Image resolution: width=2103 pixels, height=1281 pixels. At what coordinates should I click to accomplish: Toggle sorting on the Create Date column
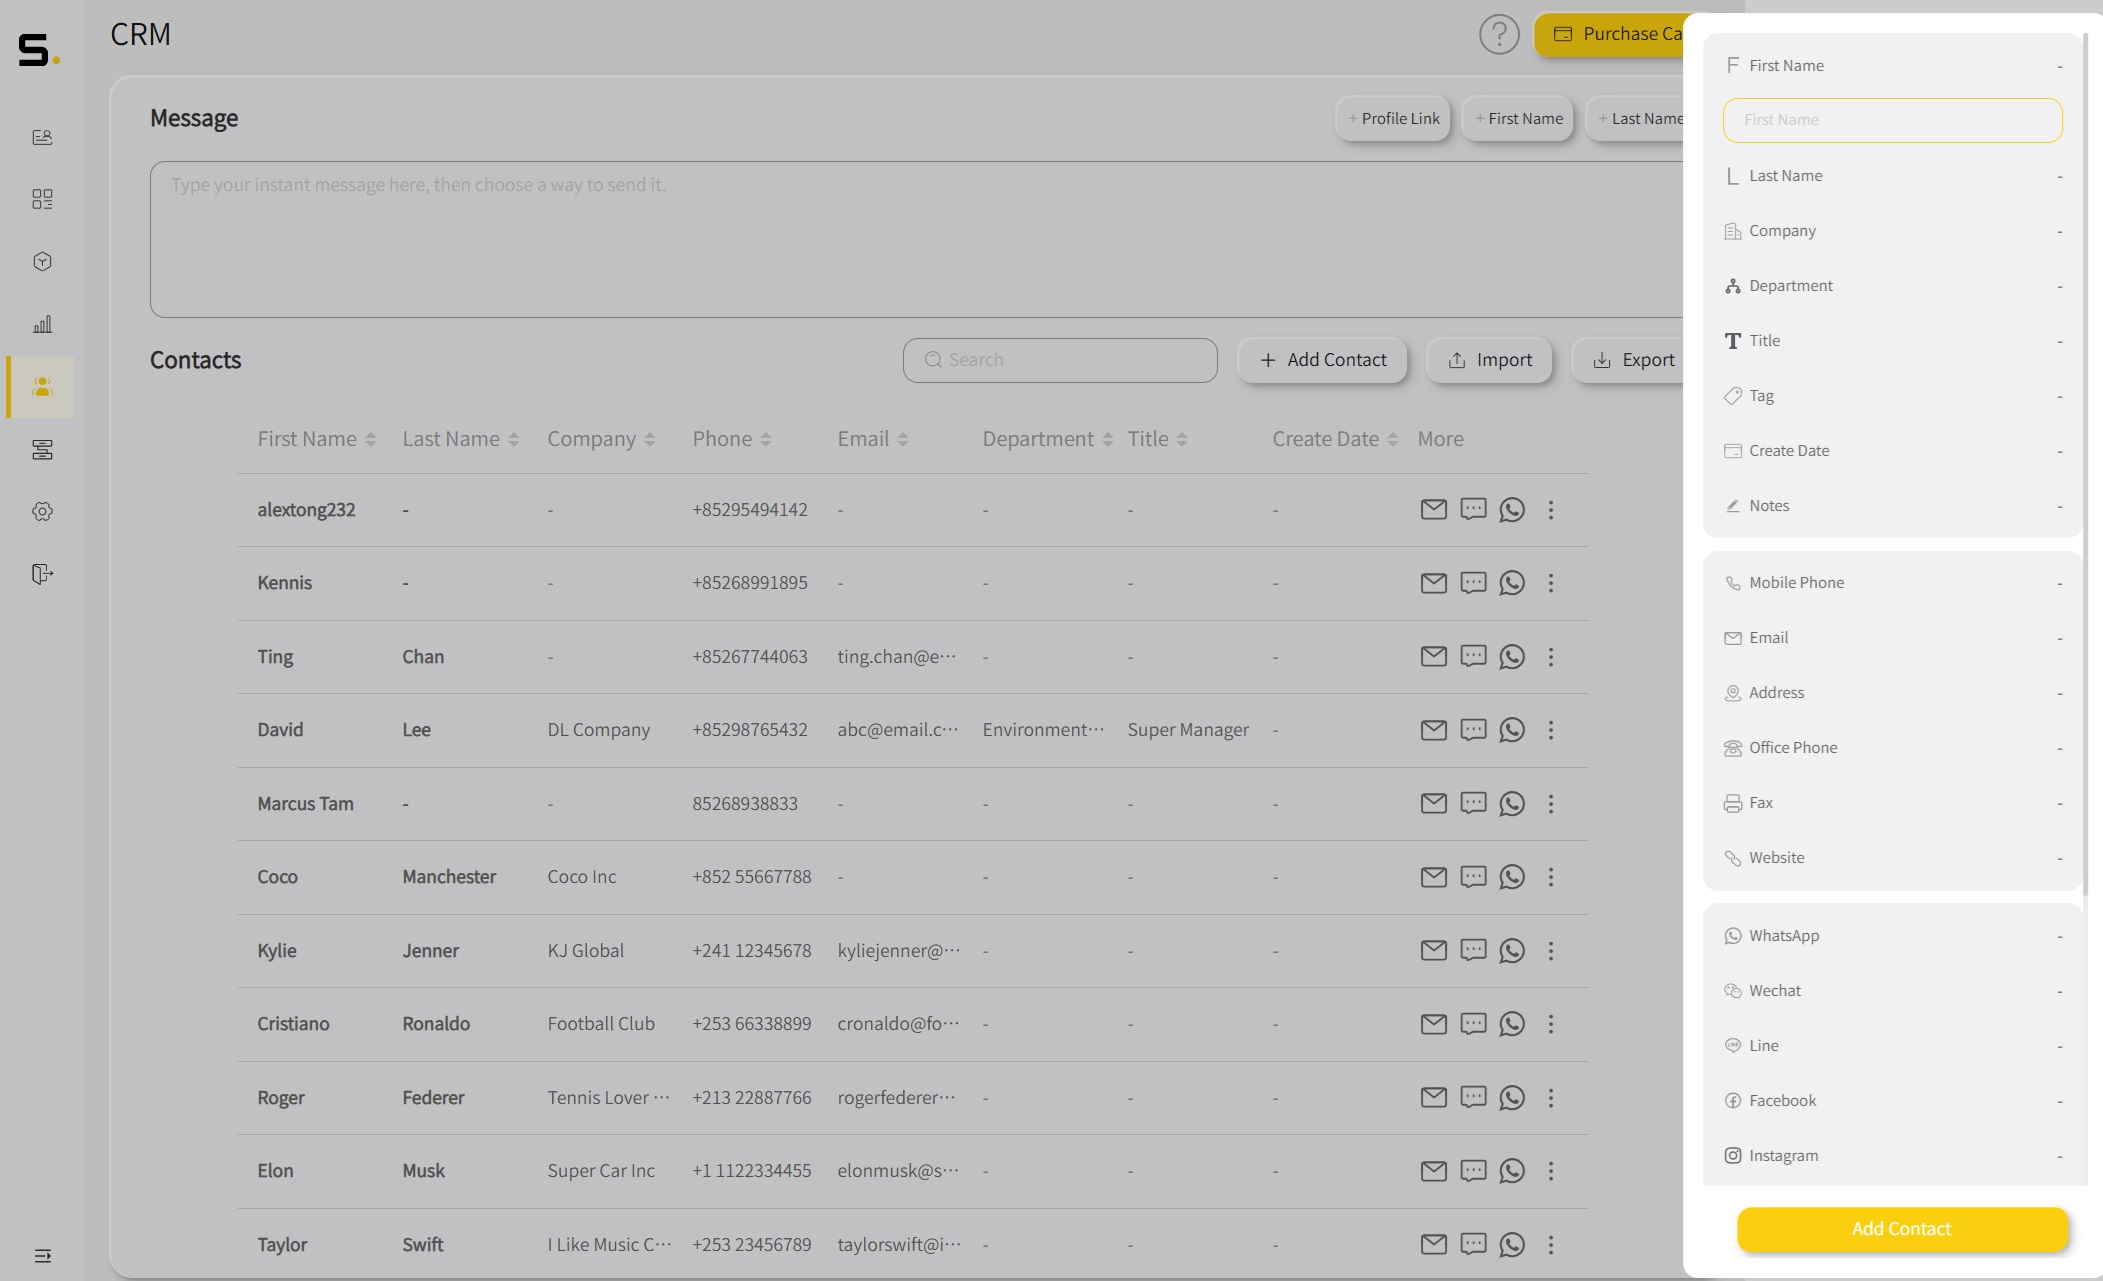point(1394,438)
